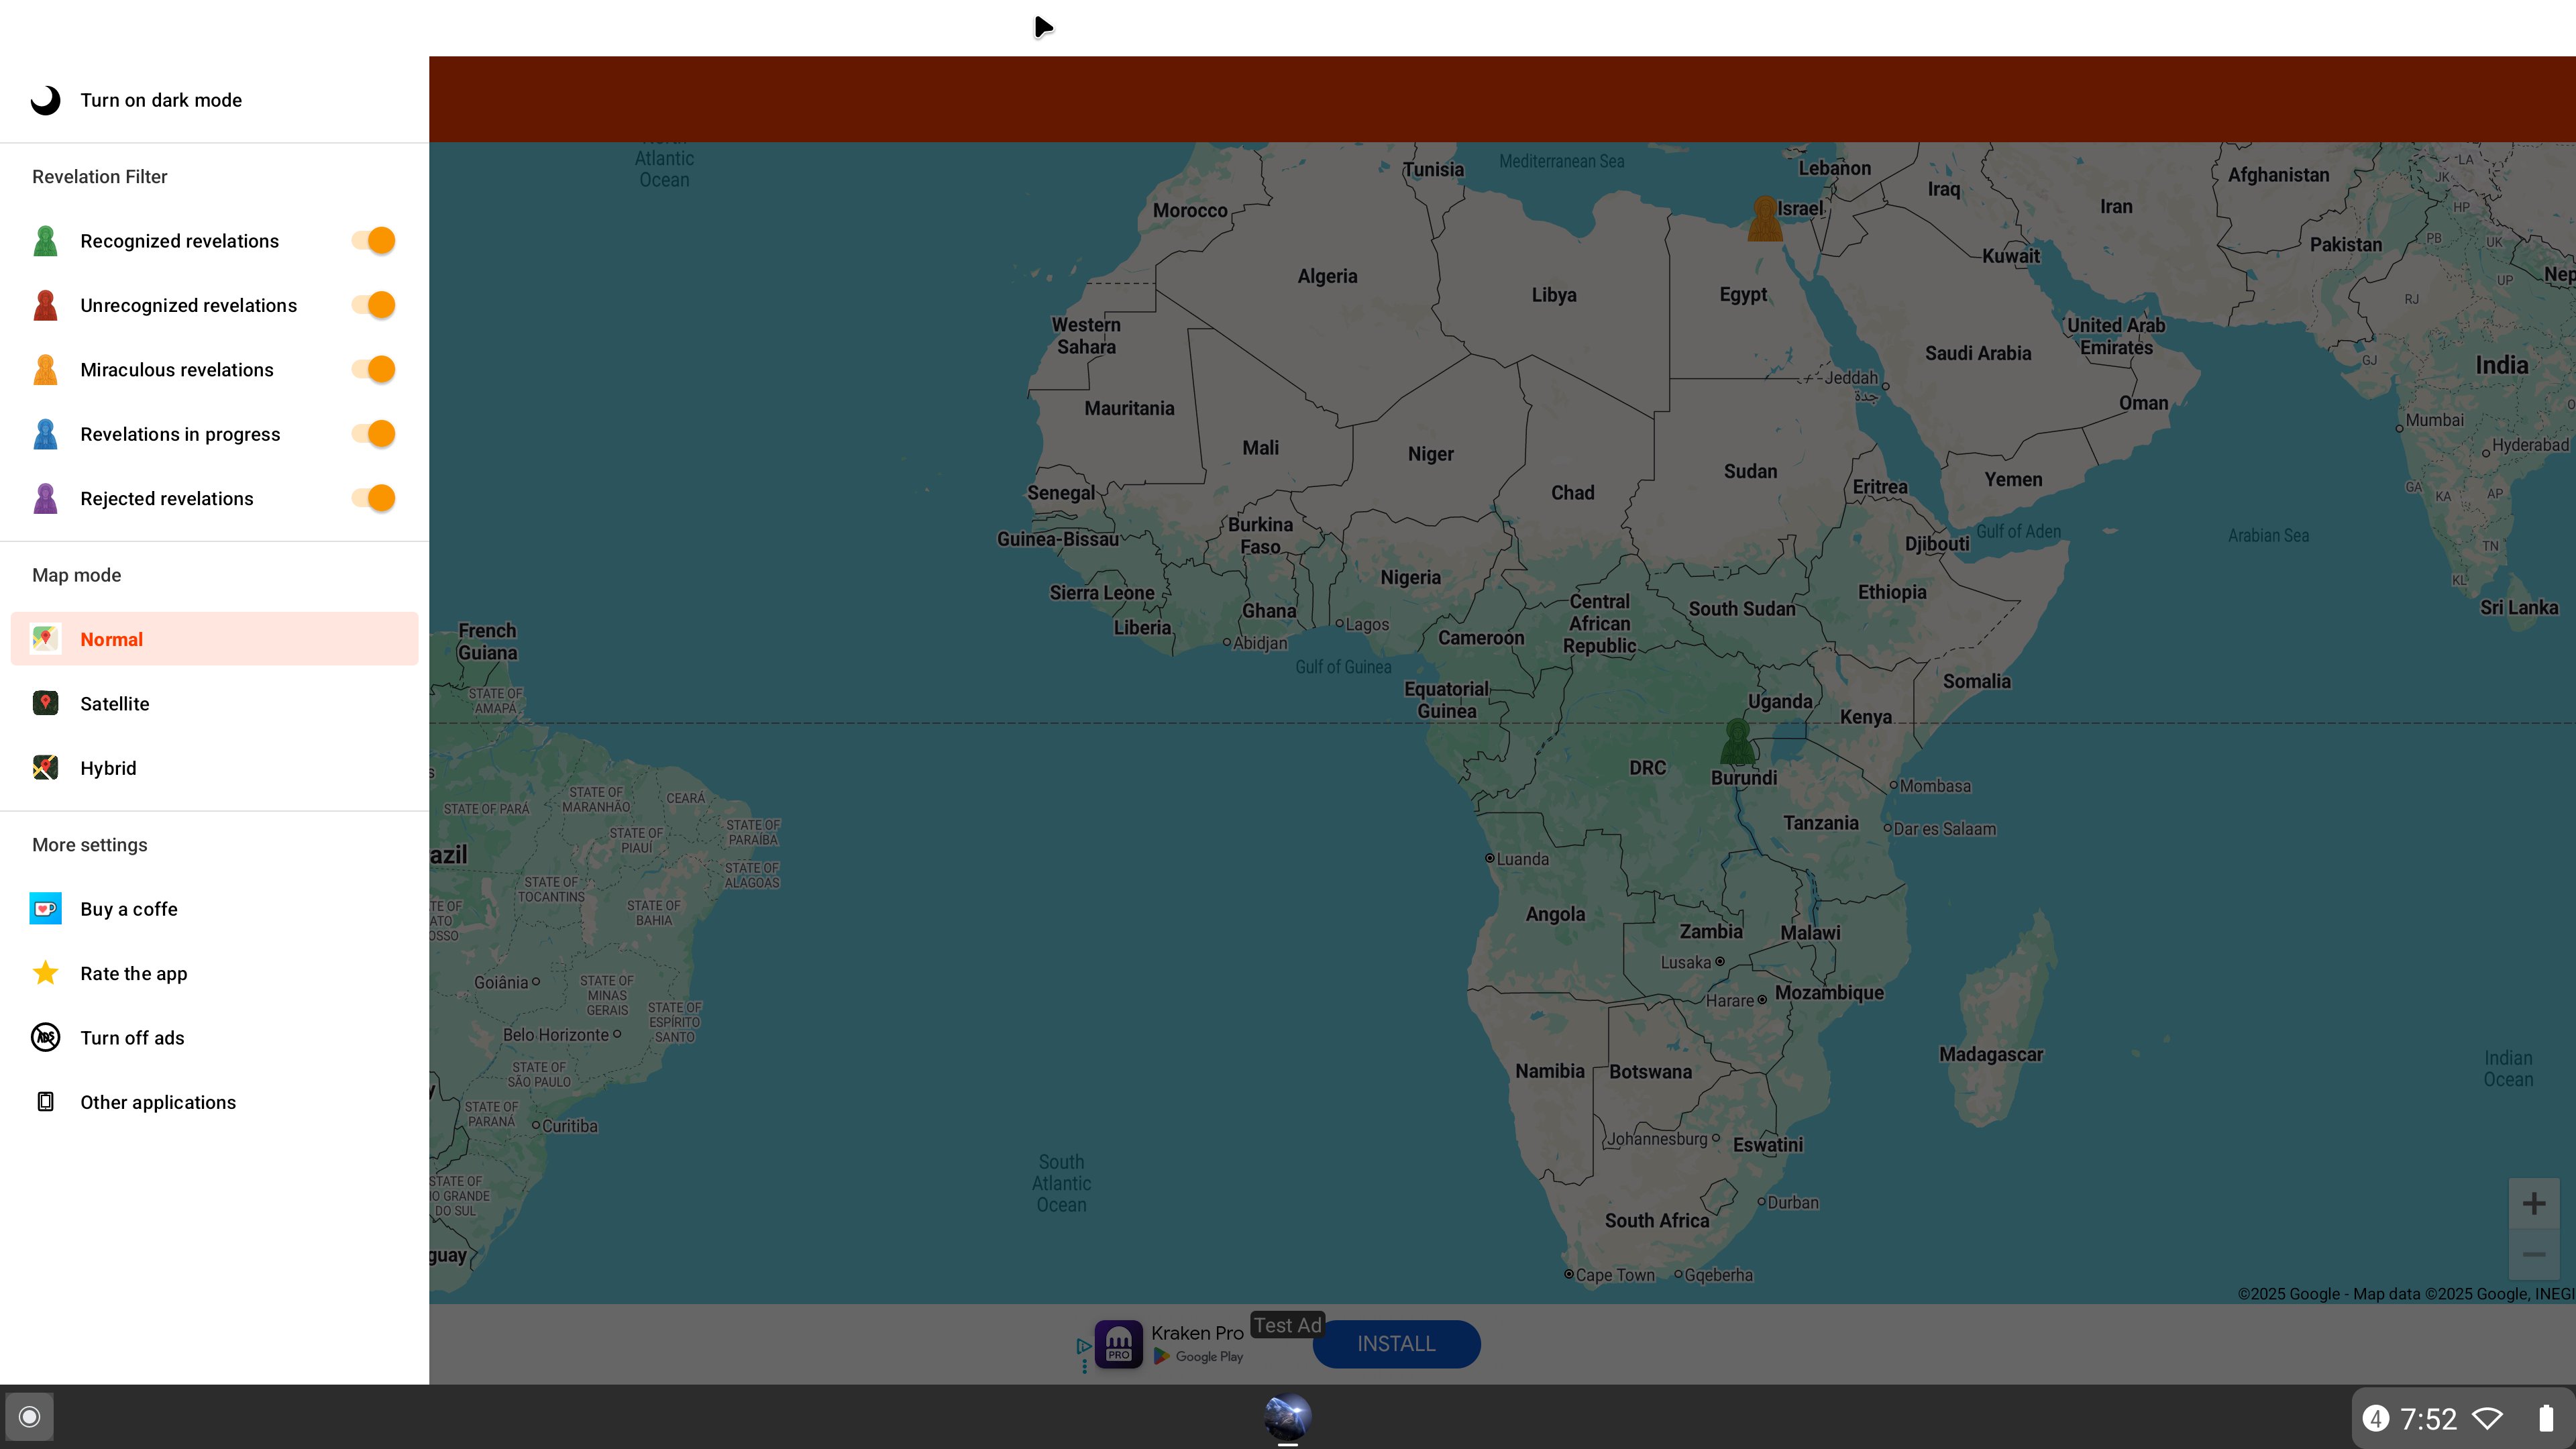Click the orange revelation marker near Israel
The image size is (2576, 1449).
[x=1764, y=219]
